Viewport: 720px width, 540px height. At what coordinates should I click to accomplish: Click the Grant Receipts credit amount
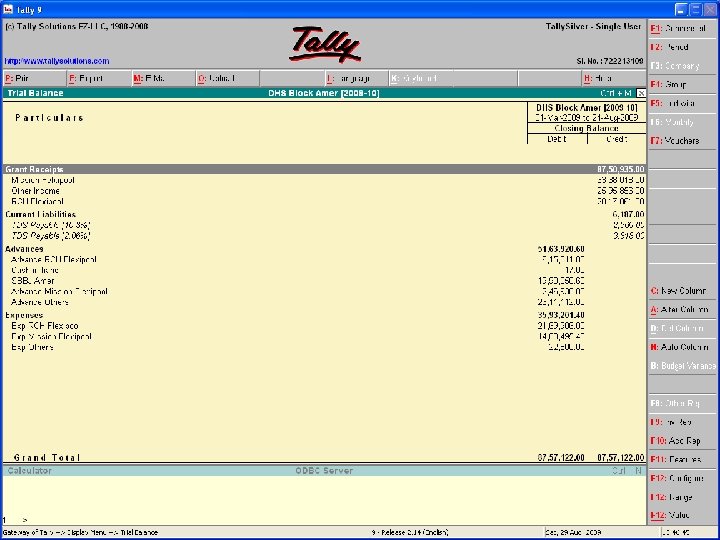click(x=621, y=169)
